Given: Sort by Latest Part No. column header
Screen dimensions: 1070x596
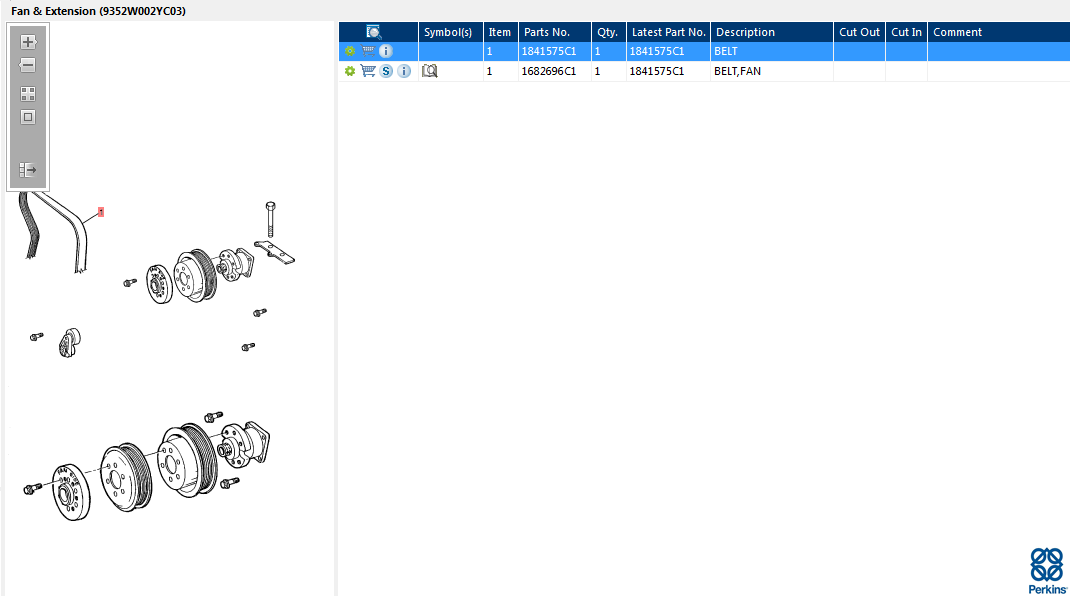Looking at the screenshot, I should coord(668,32).
